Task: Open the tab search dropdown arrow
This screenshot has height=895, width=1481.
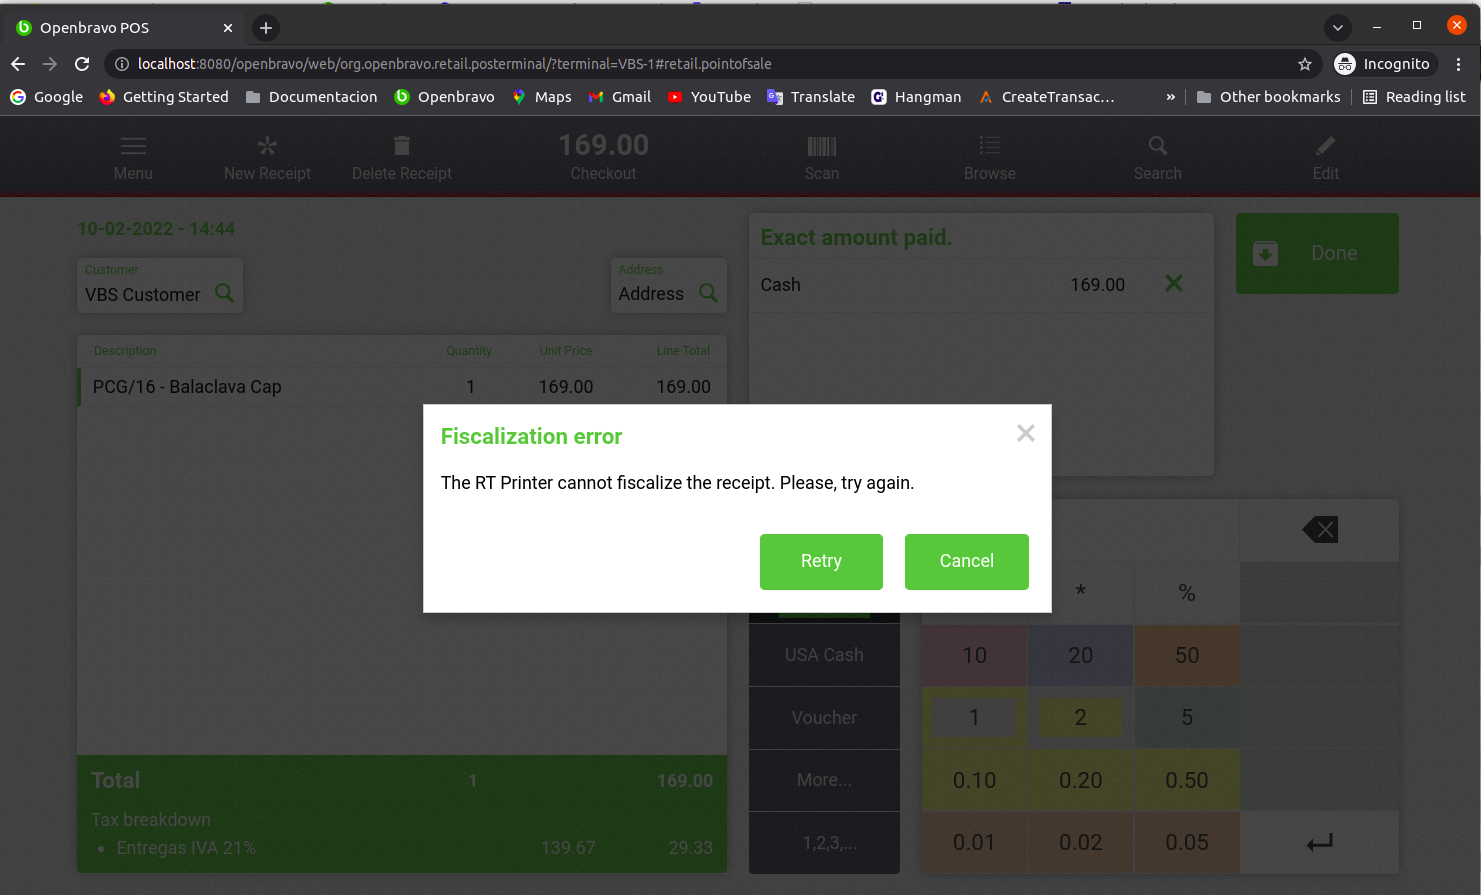Action: tap(1338, 28)
